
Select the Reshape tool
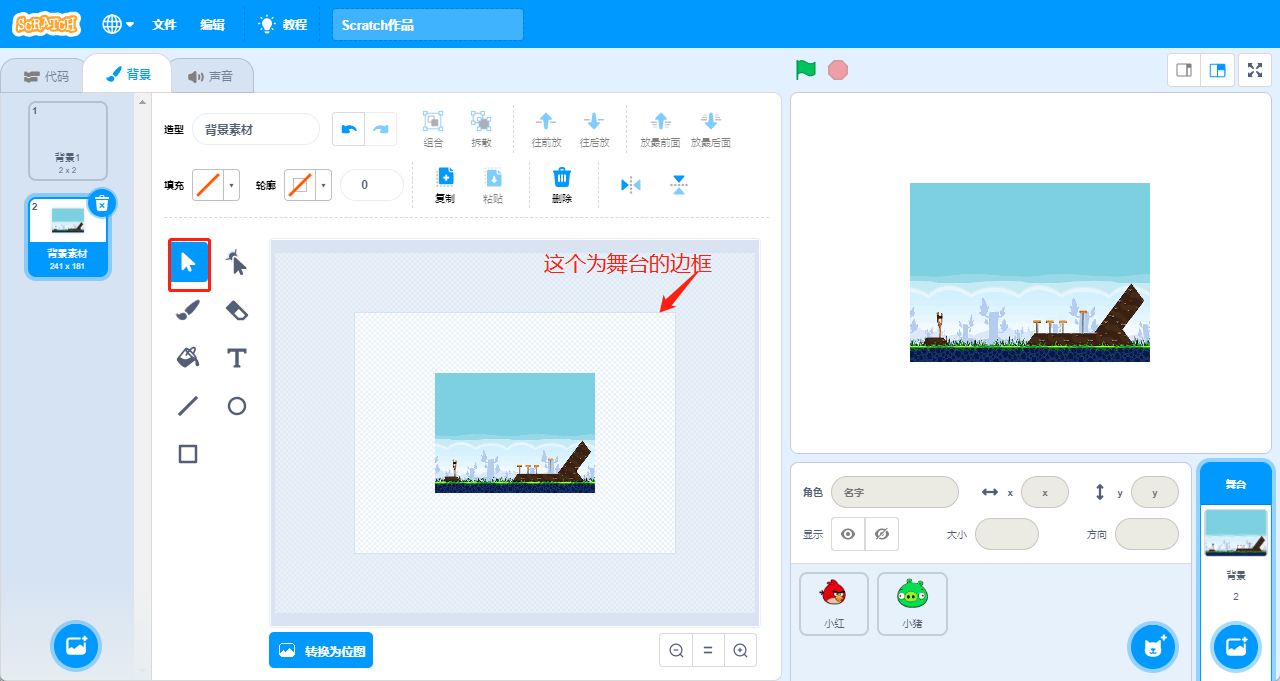[236, 263]
